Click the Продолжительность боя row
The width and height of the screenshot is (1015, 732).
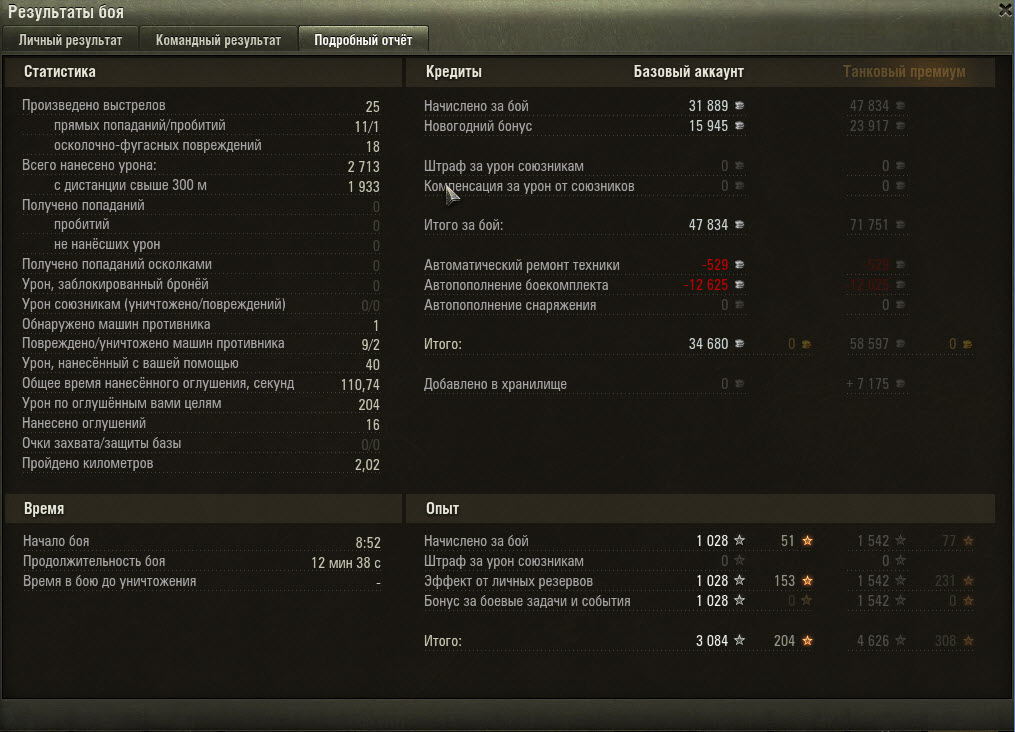(x=201, y=562)
